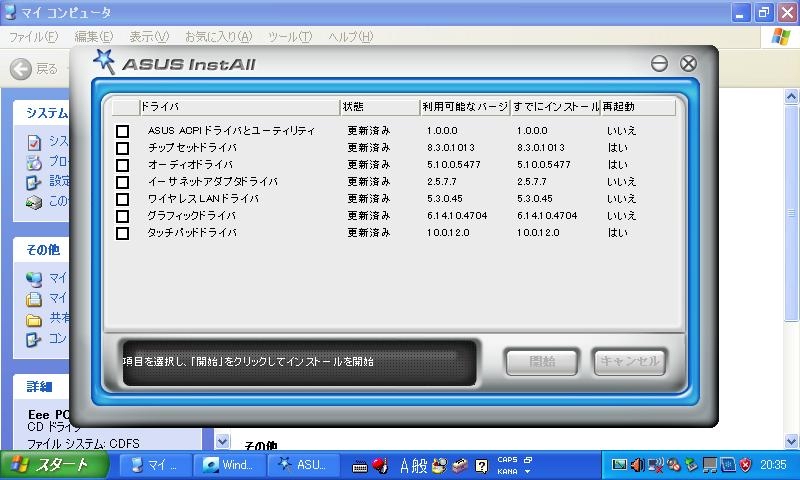Click the shared documents folder icon

click(x=34, y=320)
